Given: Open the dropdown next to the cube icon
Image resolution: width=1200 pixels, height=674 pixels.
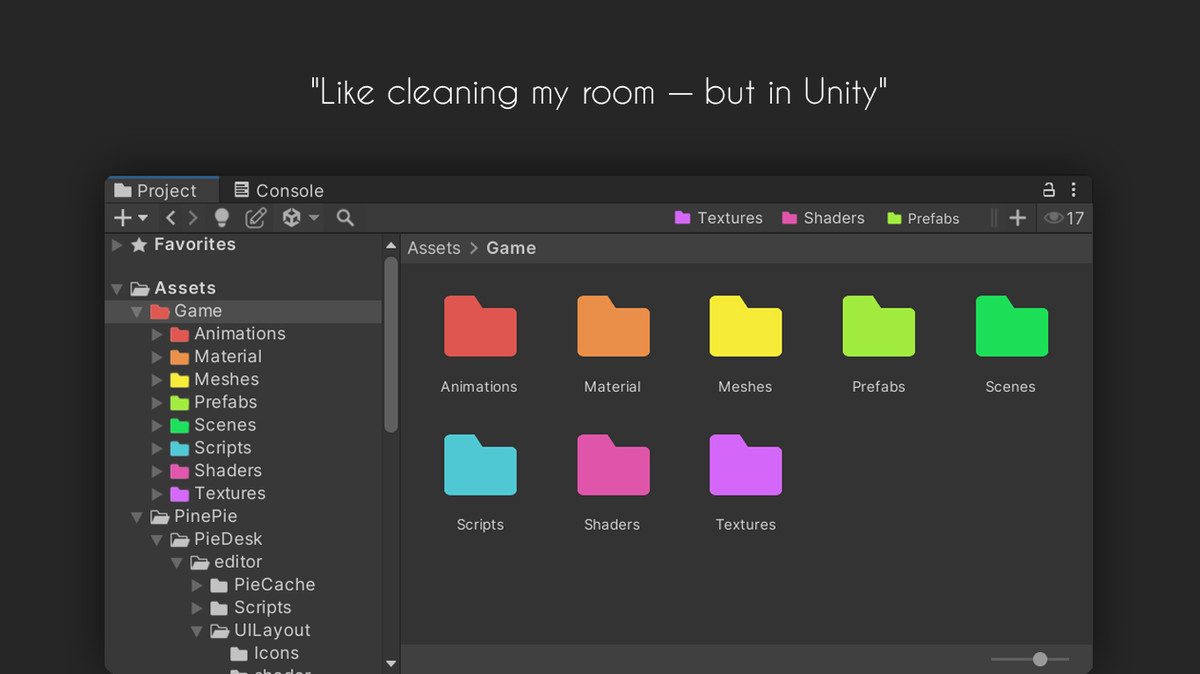Looking at the screenshot, I should tap(314, 218).
